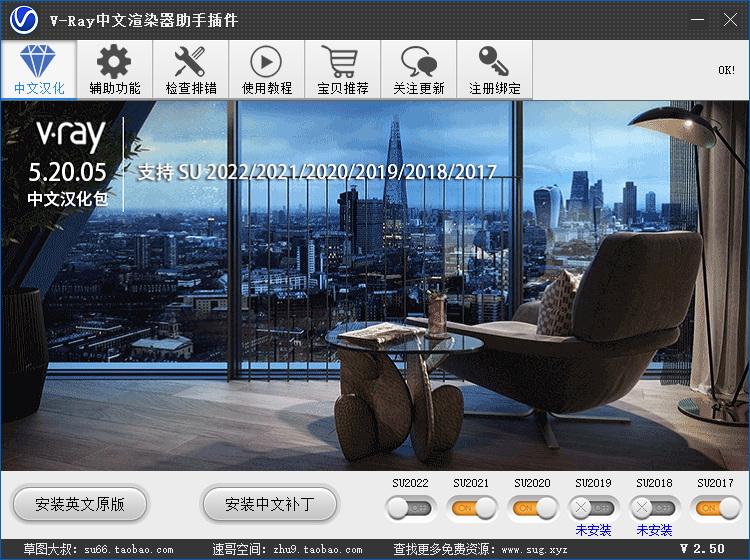Minimize the V-Ray helper window
Screen dimensions: 750x560
pyautogui.click(x=697, y=20)
